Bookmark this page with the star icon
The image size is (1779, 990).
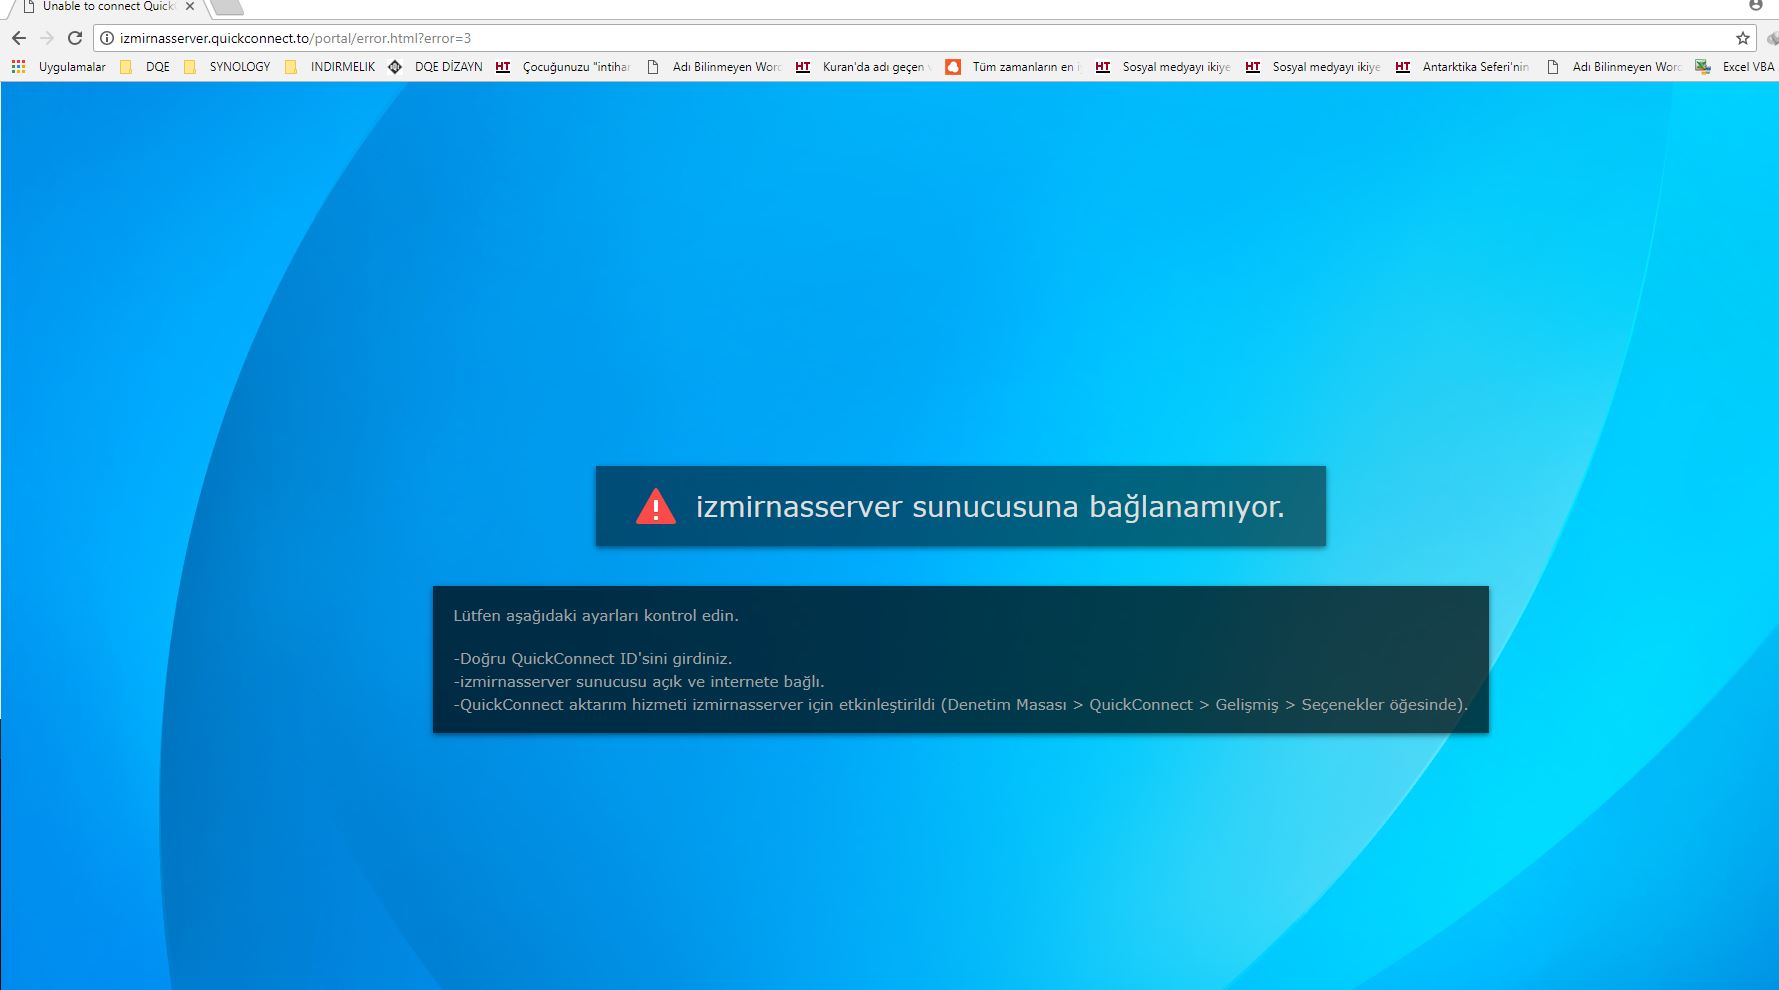point(1743,38)
